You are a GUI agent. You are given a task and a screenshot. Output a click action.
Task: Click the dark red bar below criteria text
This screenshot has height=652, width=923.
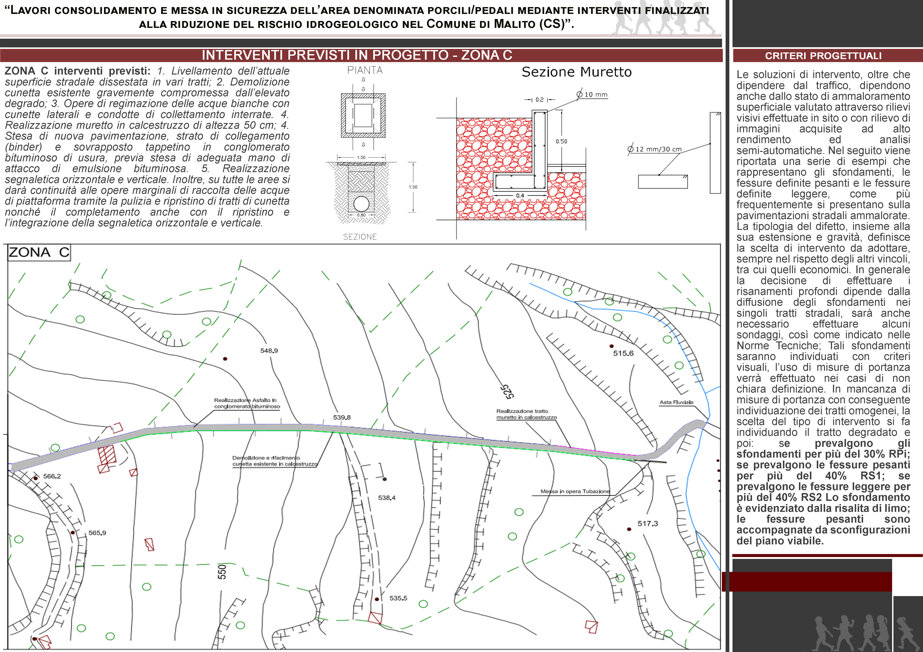click(x=806, y=581)
